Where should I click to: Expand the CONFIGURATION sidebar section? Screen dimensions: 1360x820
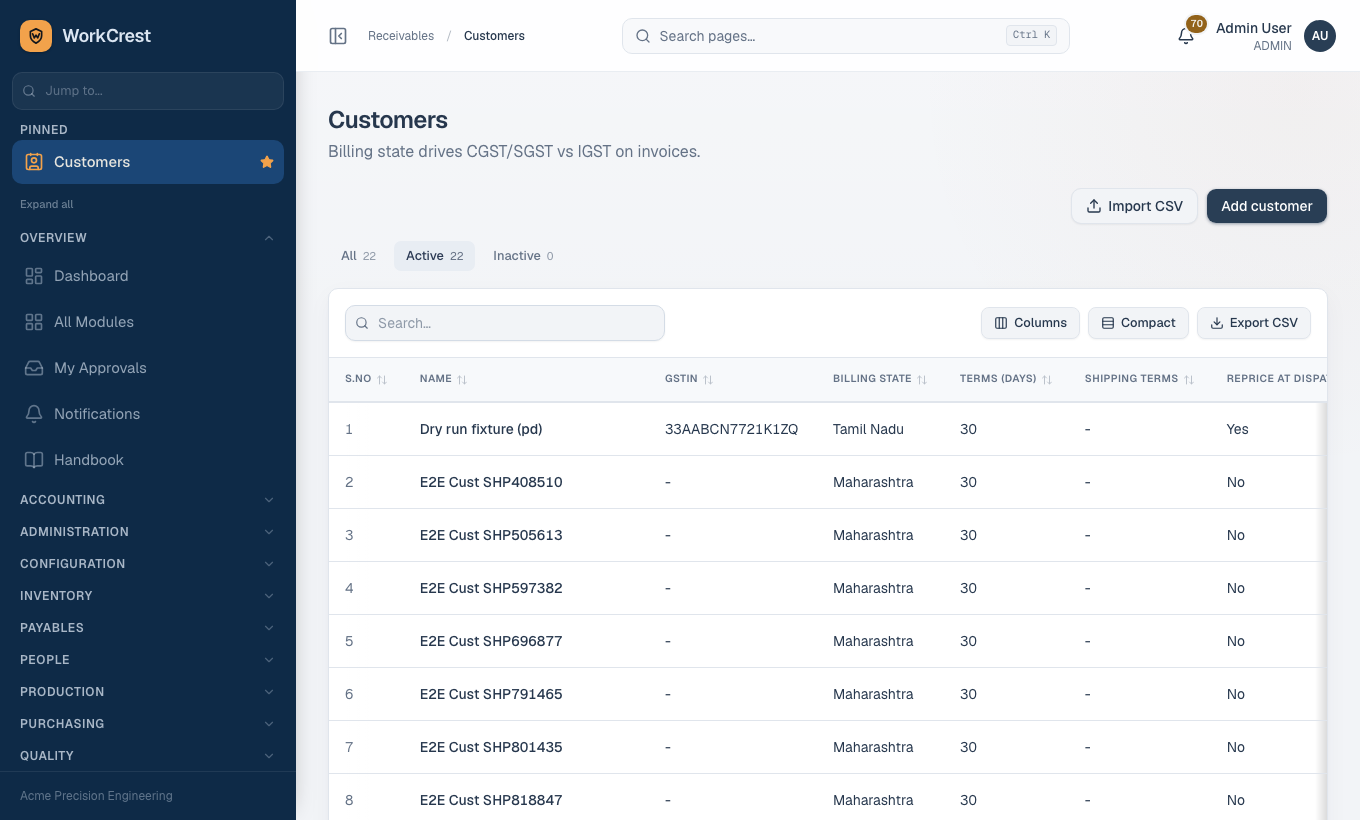tap(148, 564)
